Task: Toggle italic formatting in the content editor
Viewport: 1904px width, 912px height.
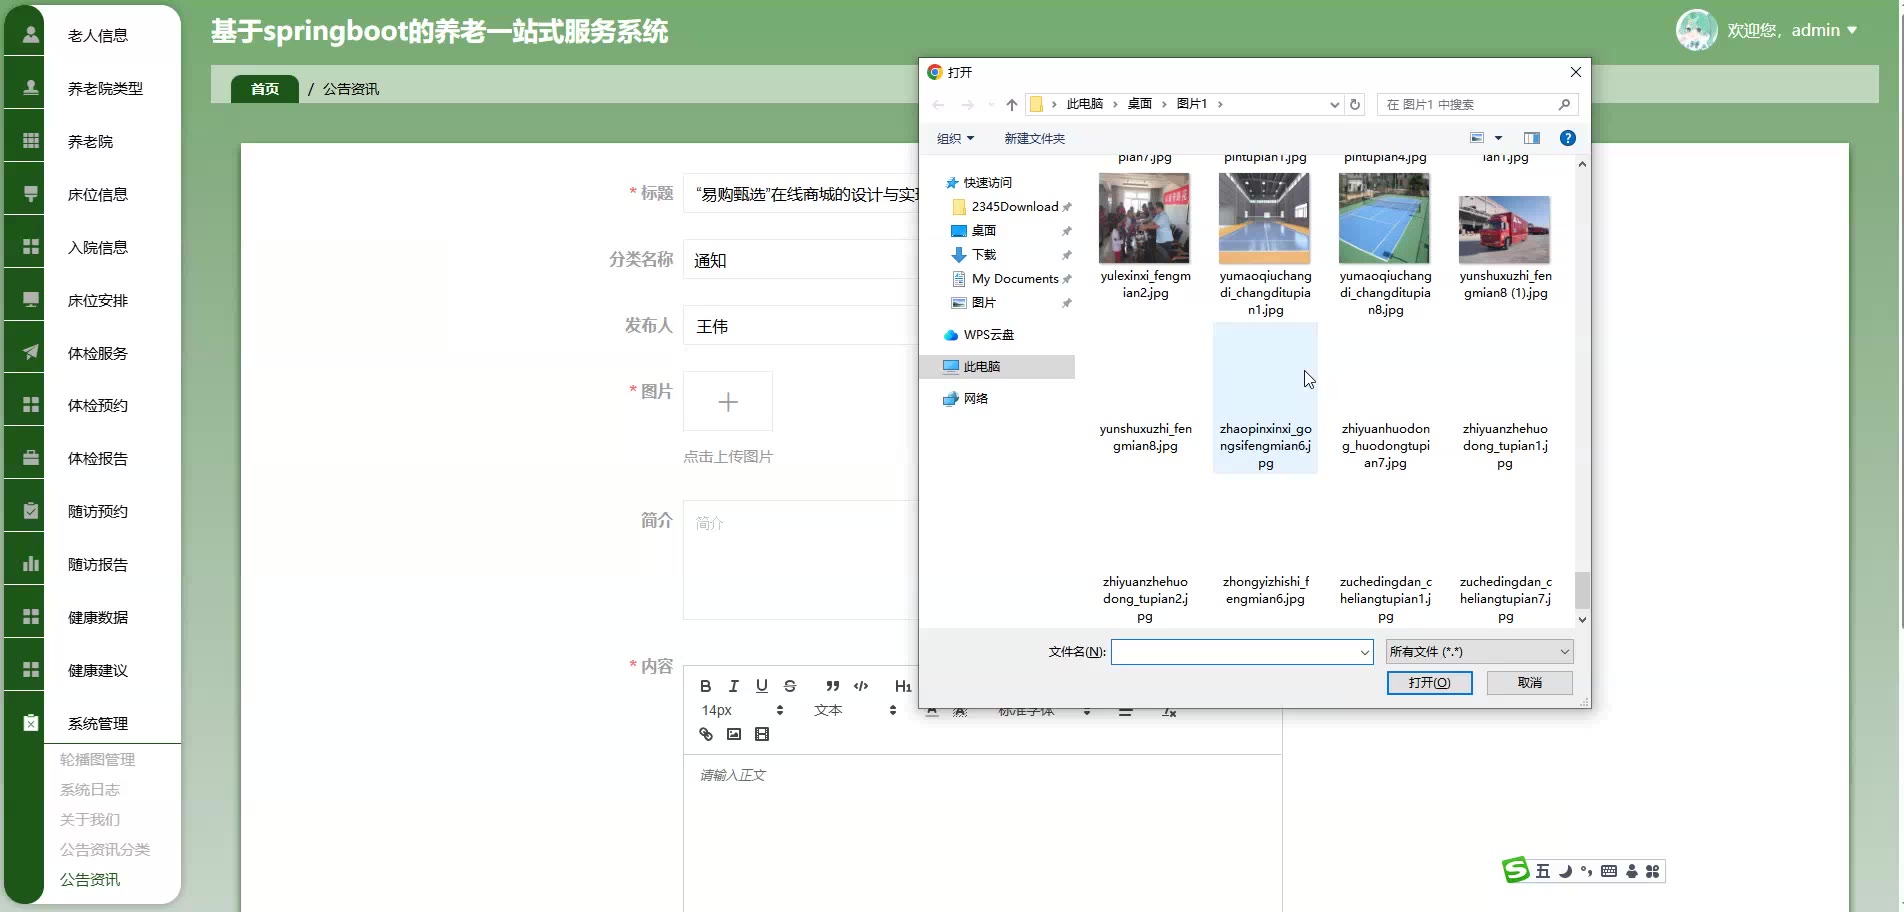Action: (x=733, y=686)
